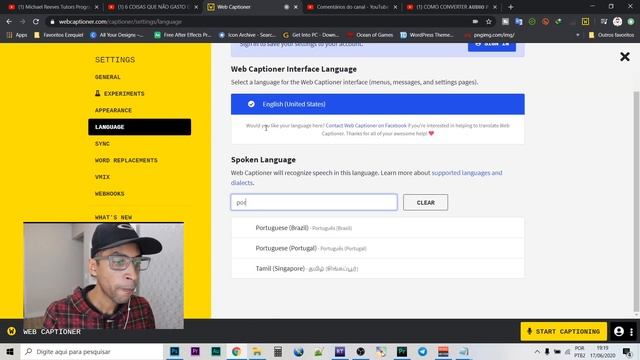
Task: Choose Tamil (Singapore) from results
Action: click(378, 269)
